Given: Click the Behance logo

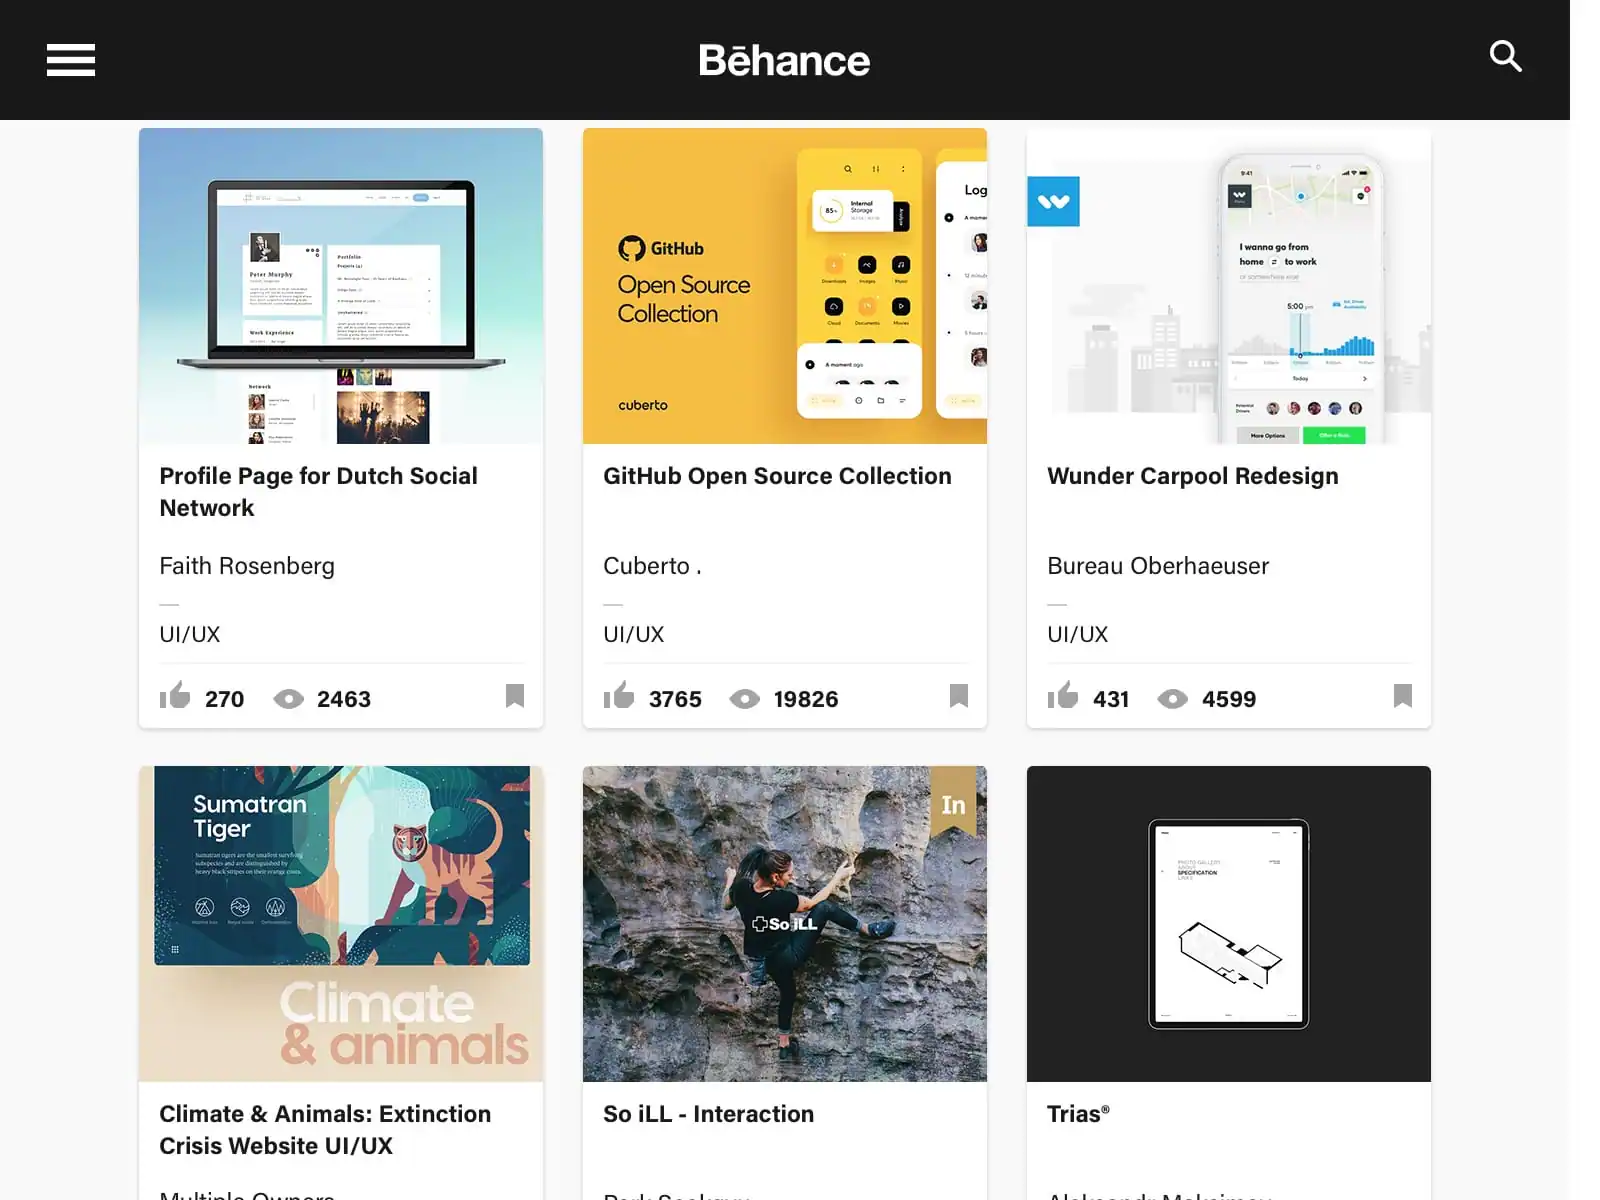Looking at the screenshot, I should (784, 60).
